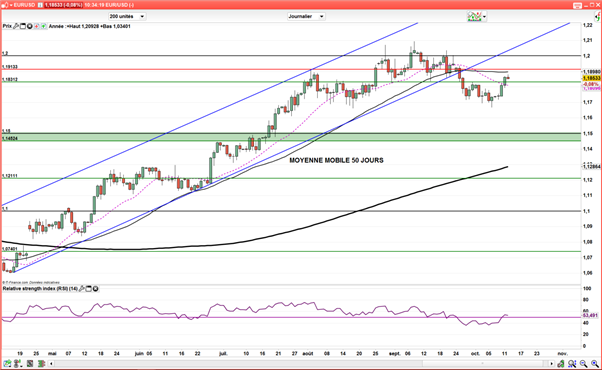Click the Prix panel label

(x=7, y=26)
